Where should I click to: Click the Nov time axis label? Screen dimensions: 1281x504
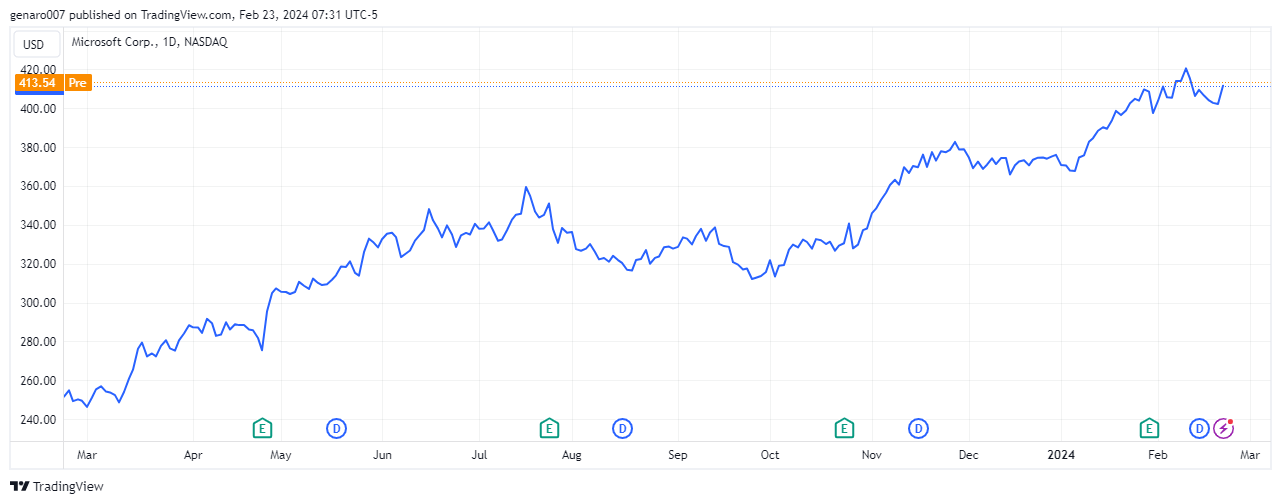[872, 456]
